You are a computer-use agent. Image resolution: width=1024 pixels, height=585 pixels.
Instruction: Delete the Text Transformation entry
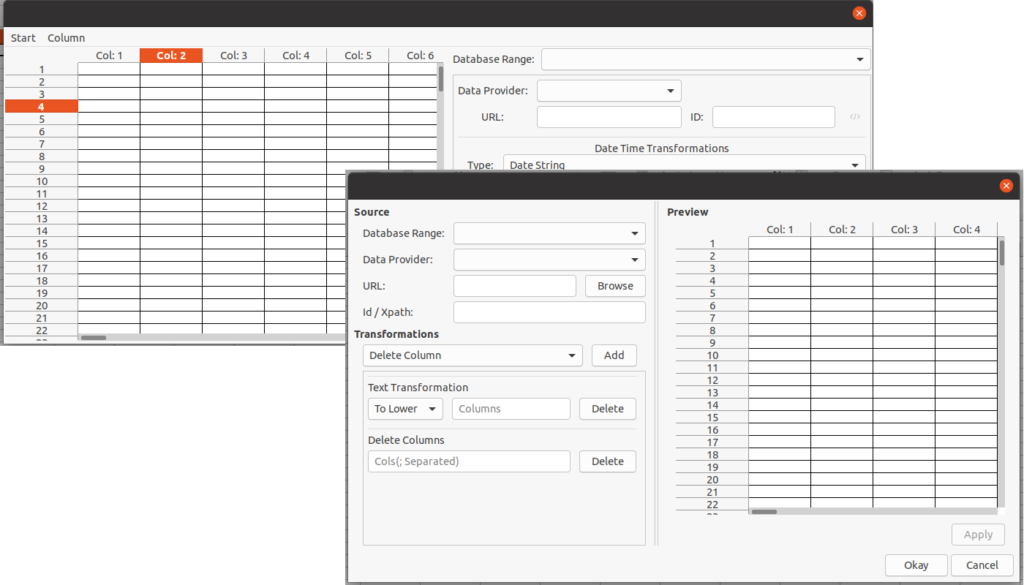point(607,409)
